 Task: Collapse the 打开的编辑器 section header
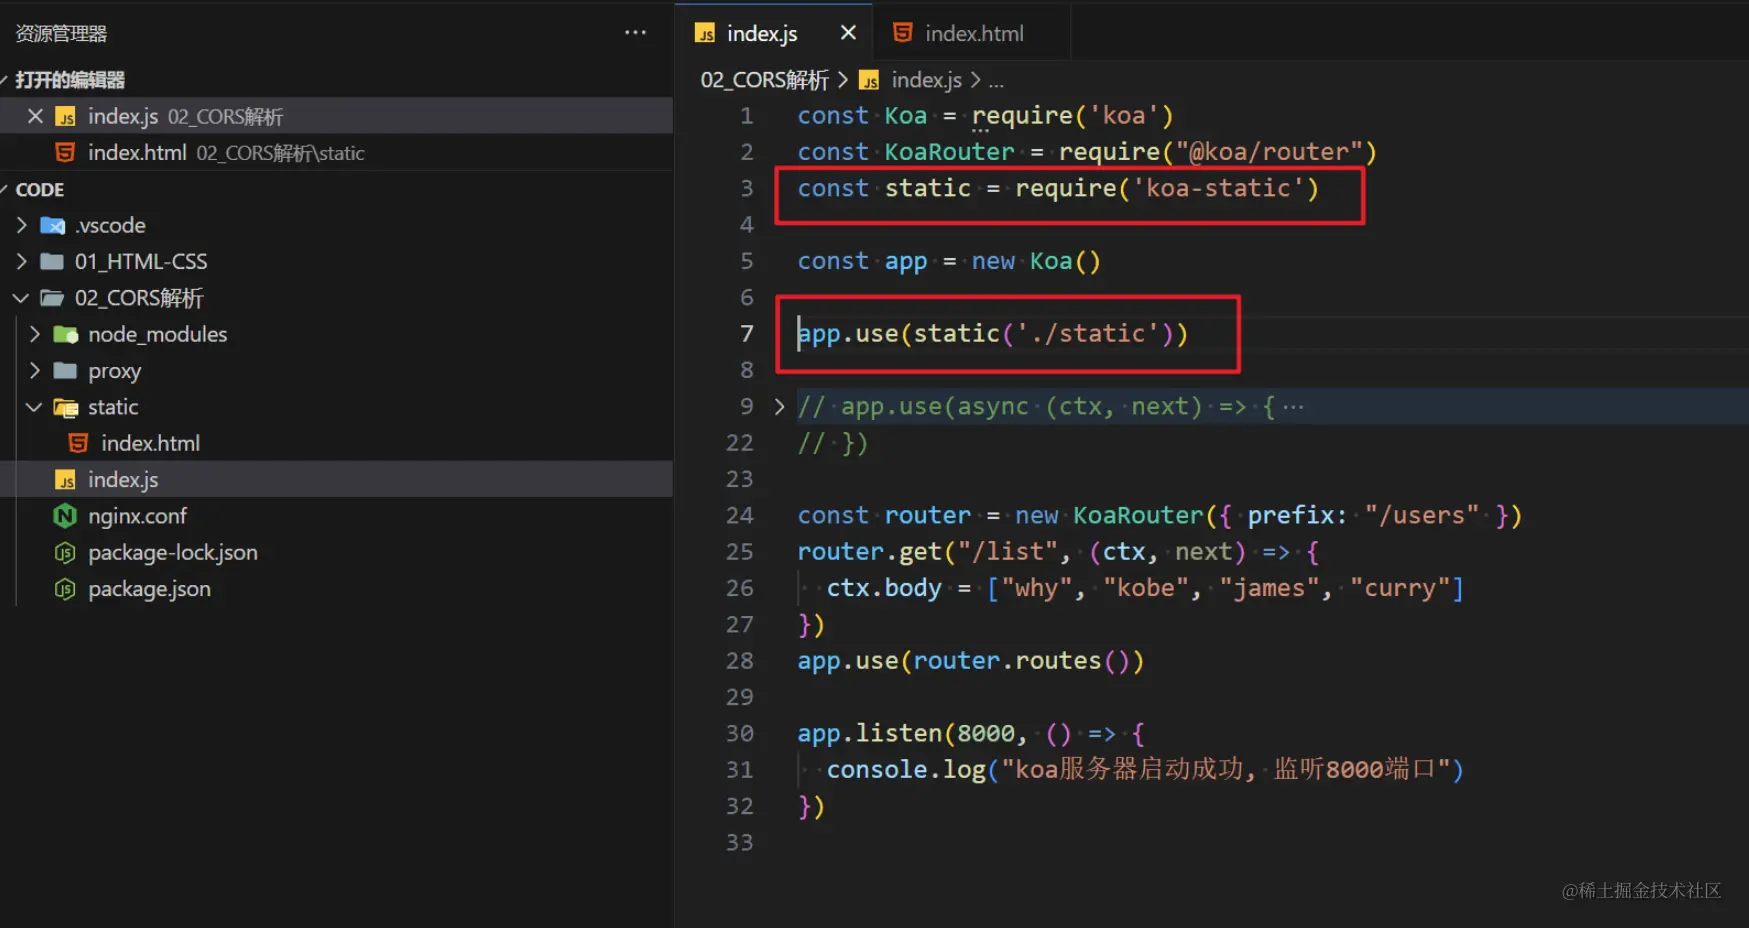(70, 80)
